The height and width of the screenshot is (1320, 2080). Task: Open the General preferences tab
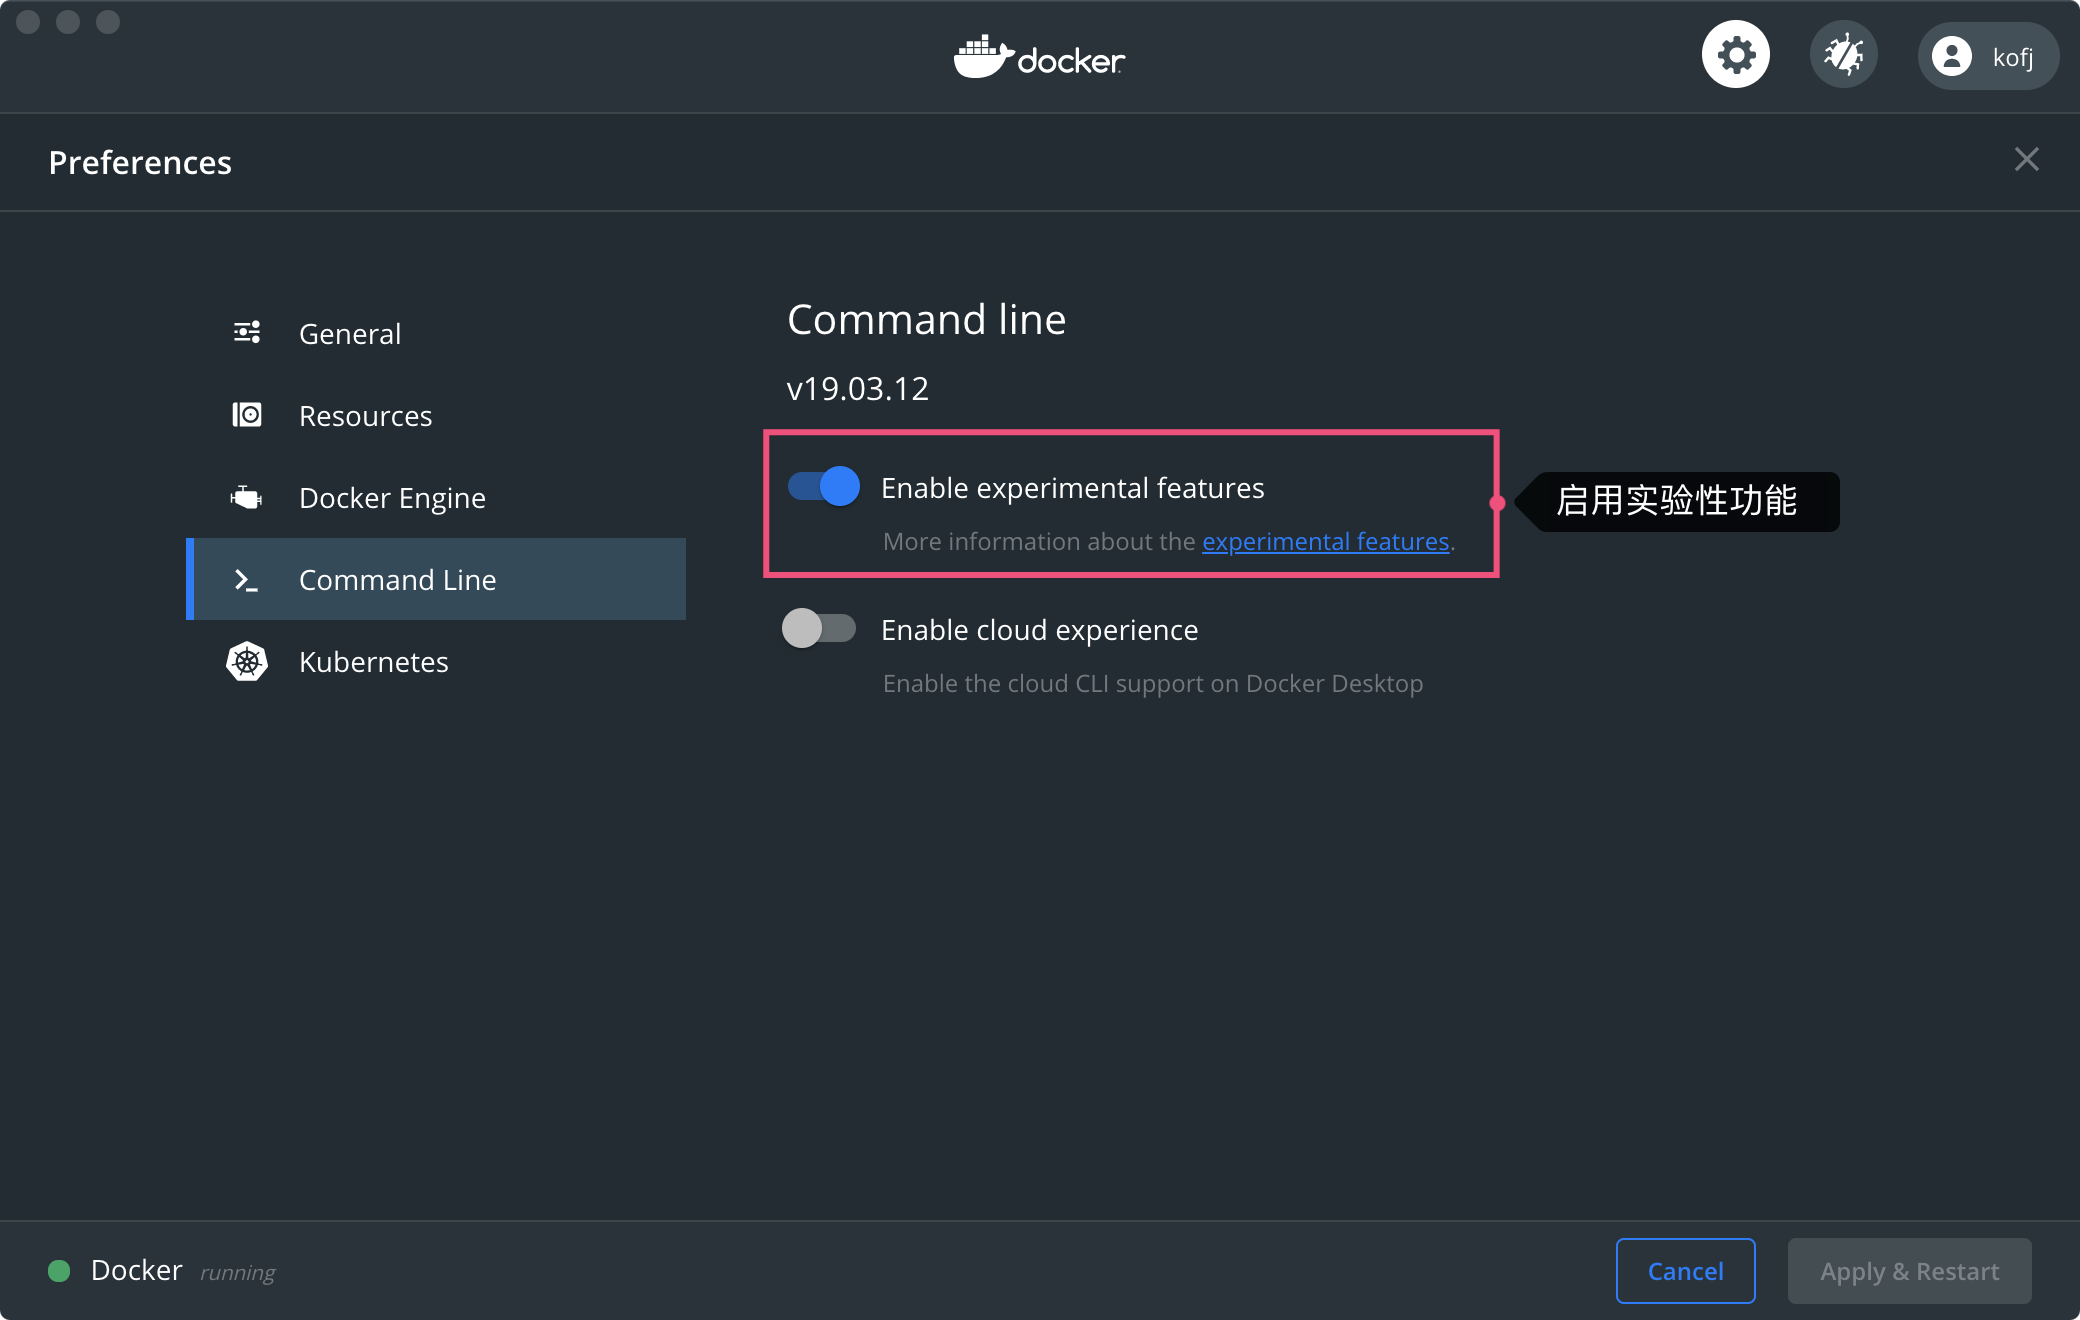436,334
